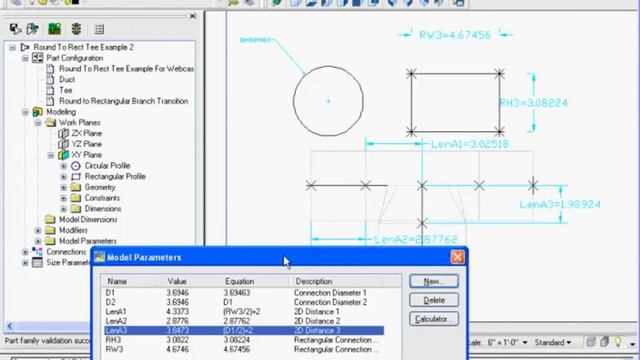The image size is (640, 360).
Task: Click the Delete button in Model Parameters
Action: (x=434, y=300)
